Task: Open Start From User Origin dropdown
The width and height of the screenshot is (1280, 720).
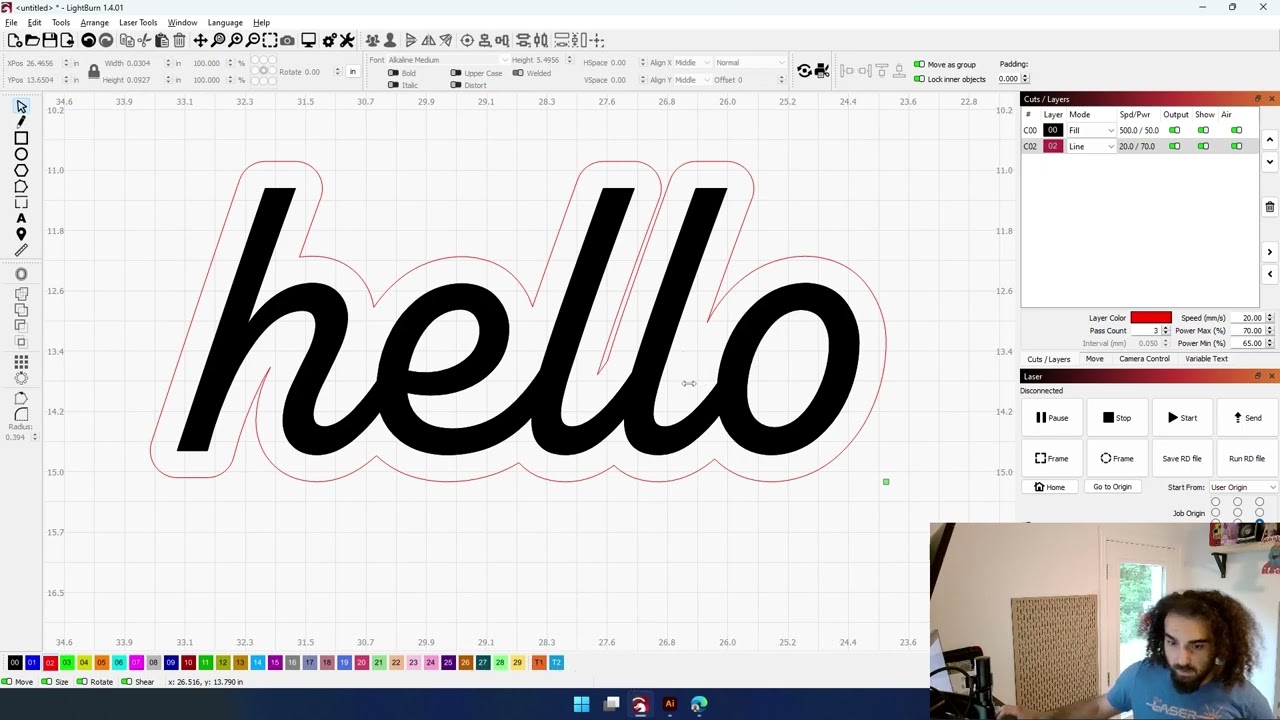Action: pyautogui.click(x=1242, y=487)
